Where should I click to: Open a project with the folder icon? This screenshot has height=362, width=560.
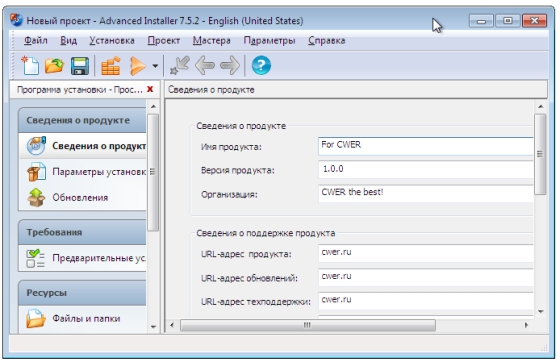point(54,66)
